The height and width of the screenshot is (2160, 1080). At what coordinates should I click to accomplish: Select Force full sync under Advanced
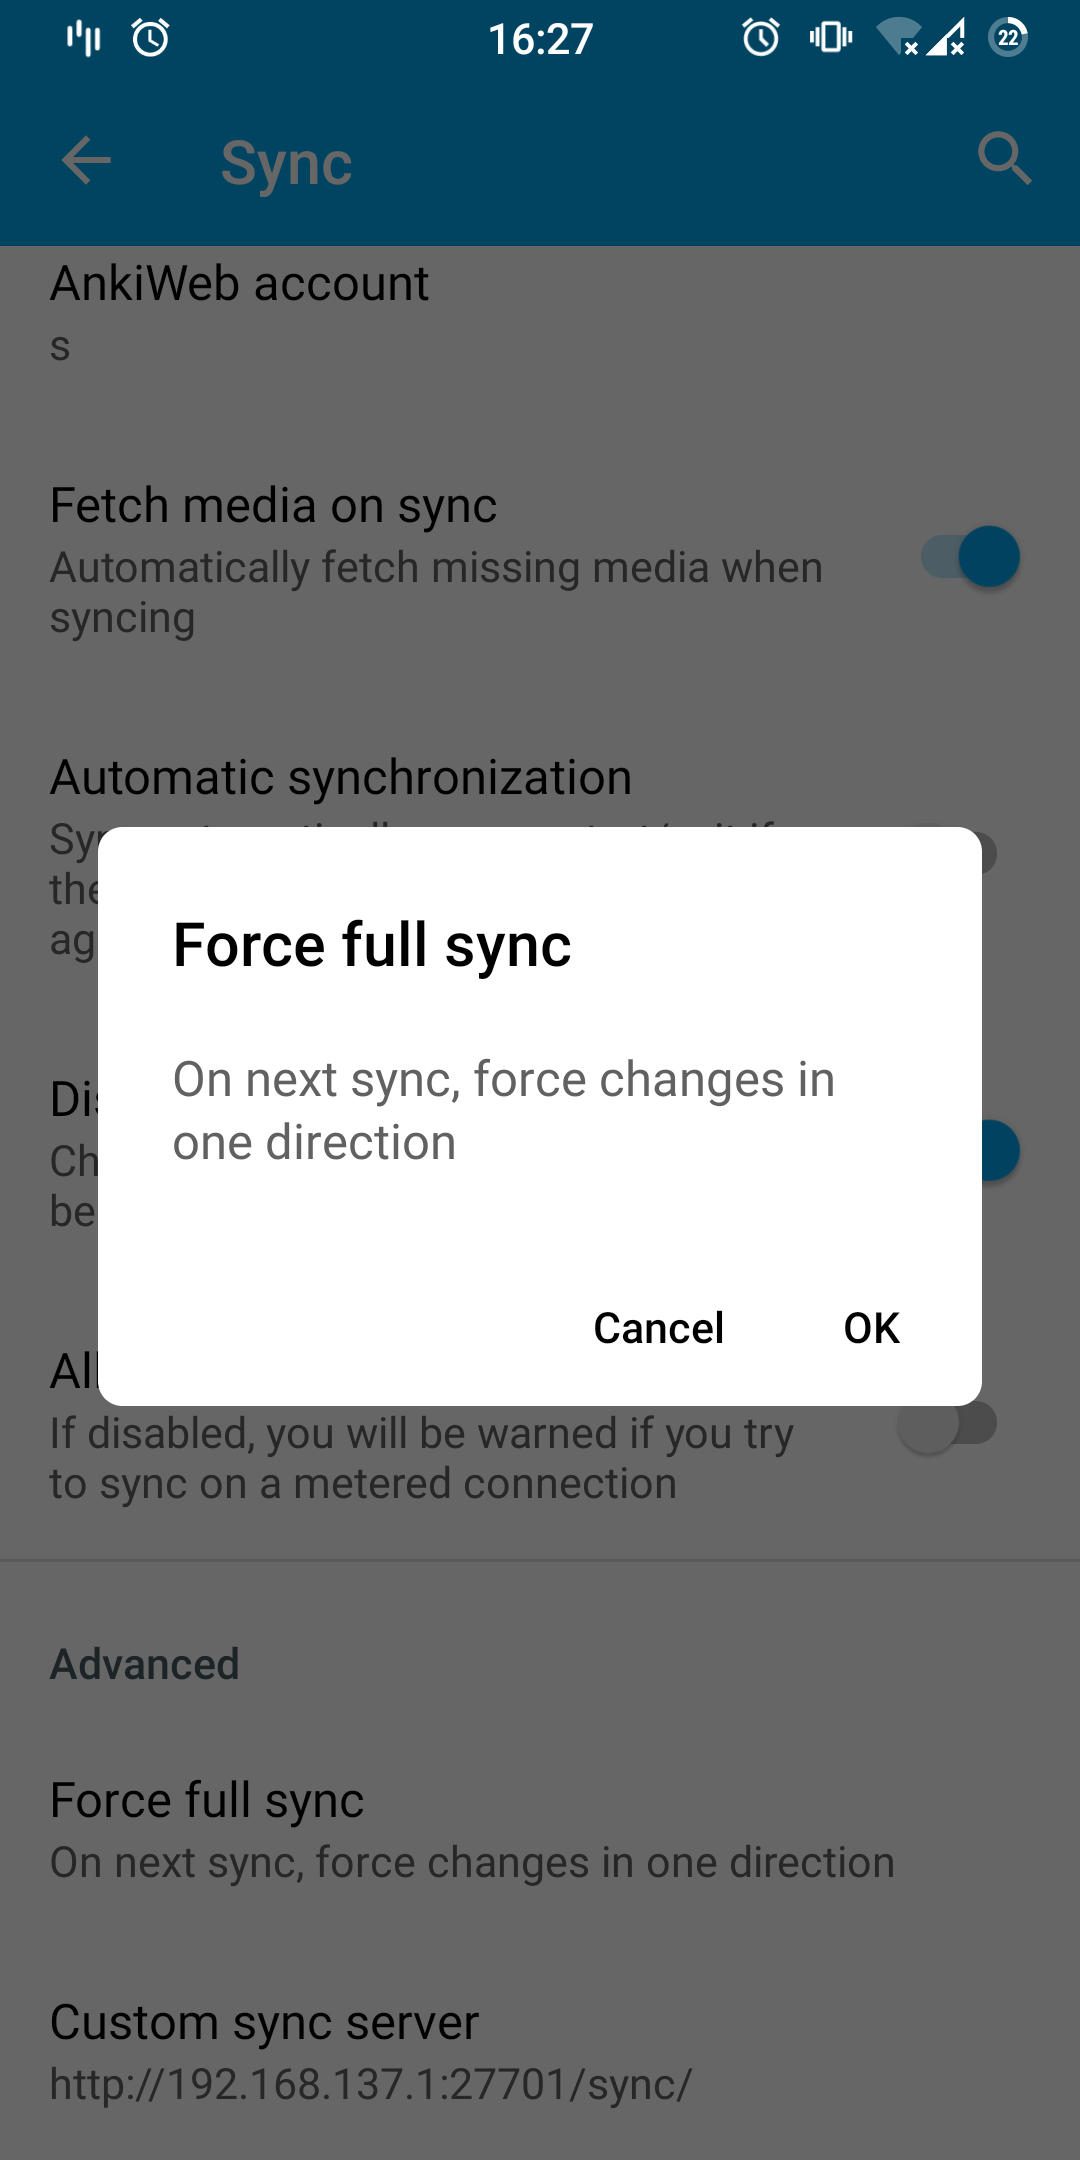click(x=540, y=1829)
